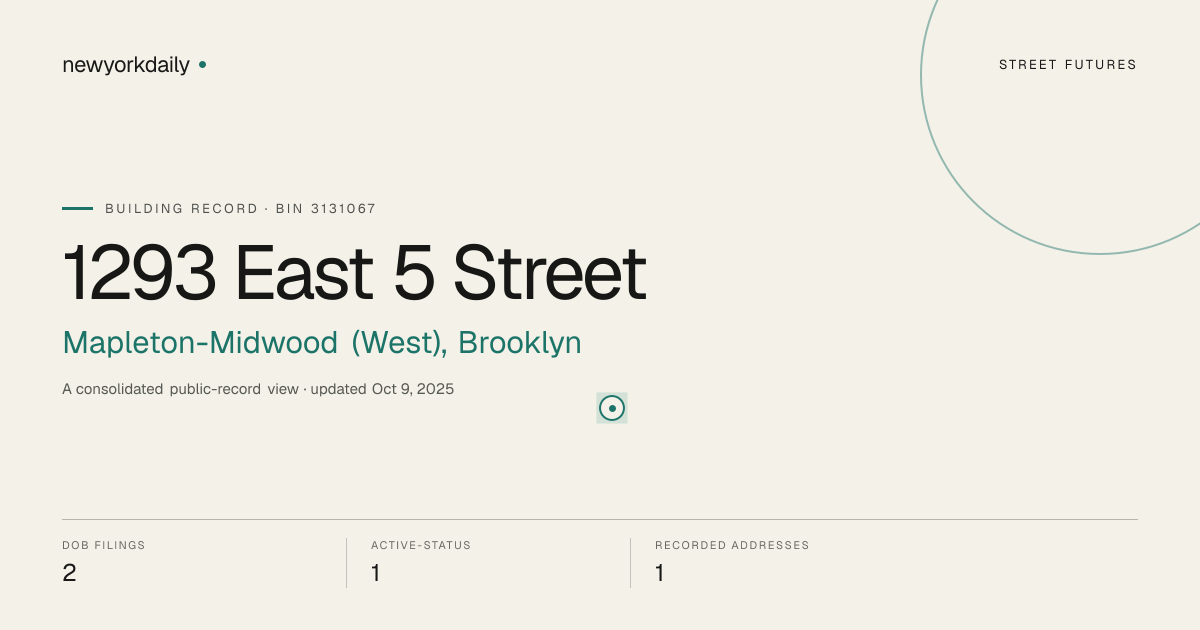This screenshot has width=1200, height=630.
Task: Click the green dot beside newyorkdaily
Action: tap(202, 64)
